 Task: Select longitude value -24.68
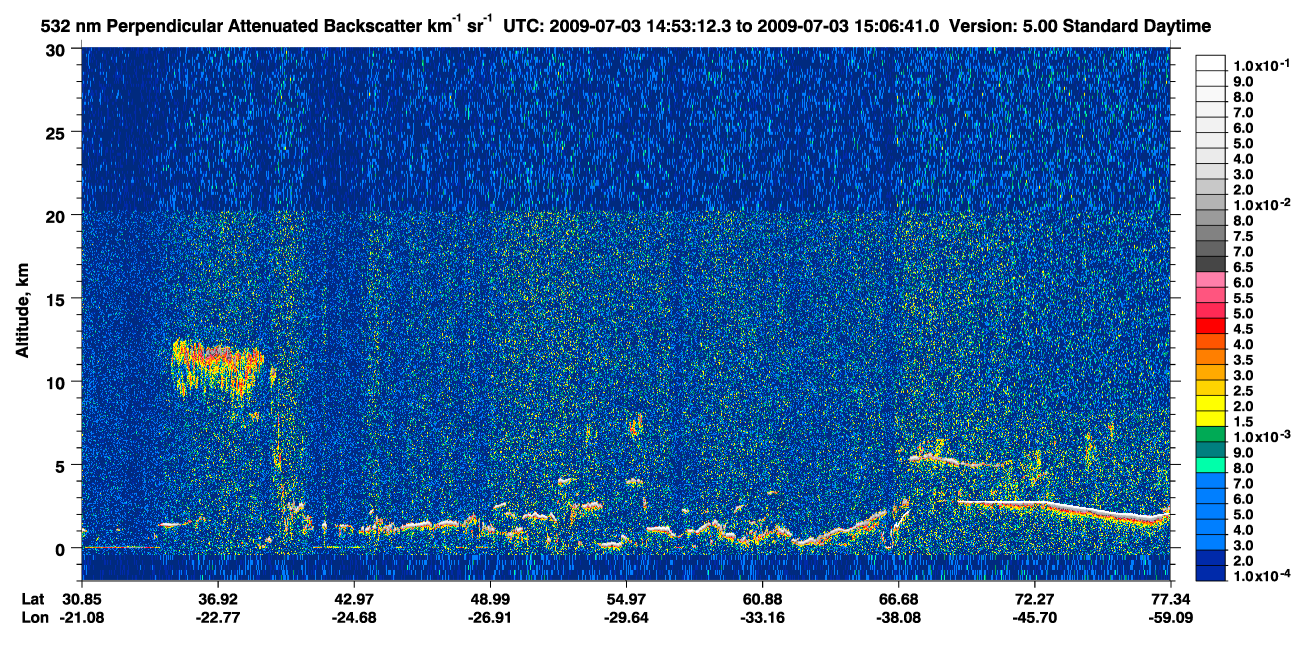pos(354,618)
